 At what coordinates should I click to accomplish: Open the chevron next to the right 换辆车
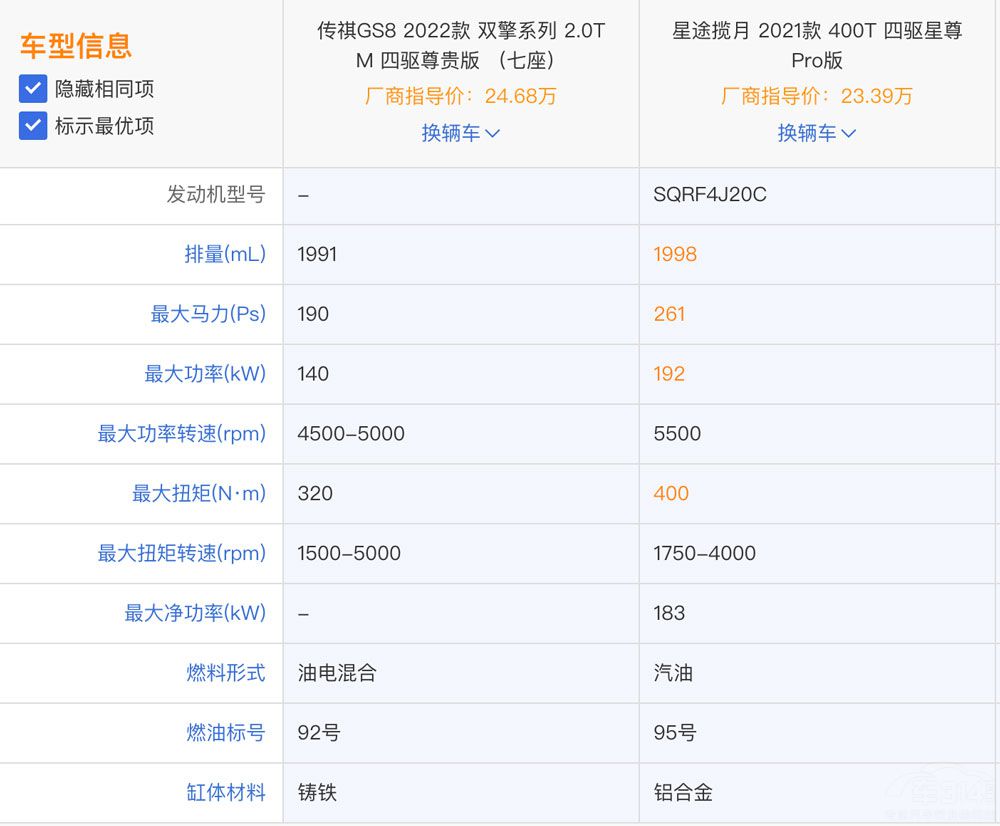point(849,133)
